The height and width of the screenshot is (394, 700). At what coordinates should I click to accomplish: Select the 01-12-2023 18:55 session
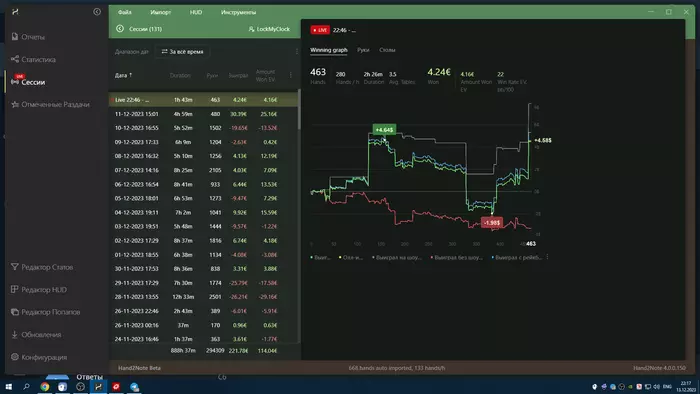pyautogui.click(x=203, y=255)
